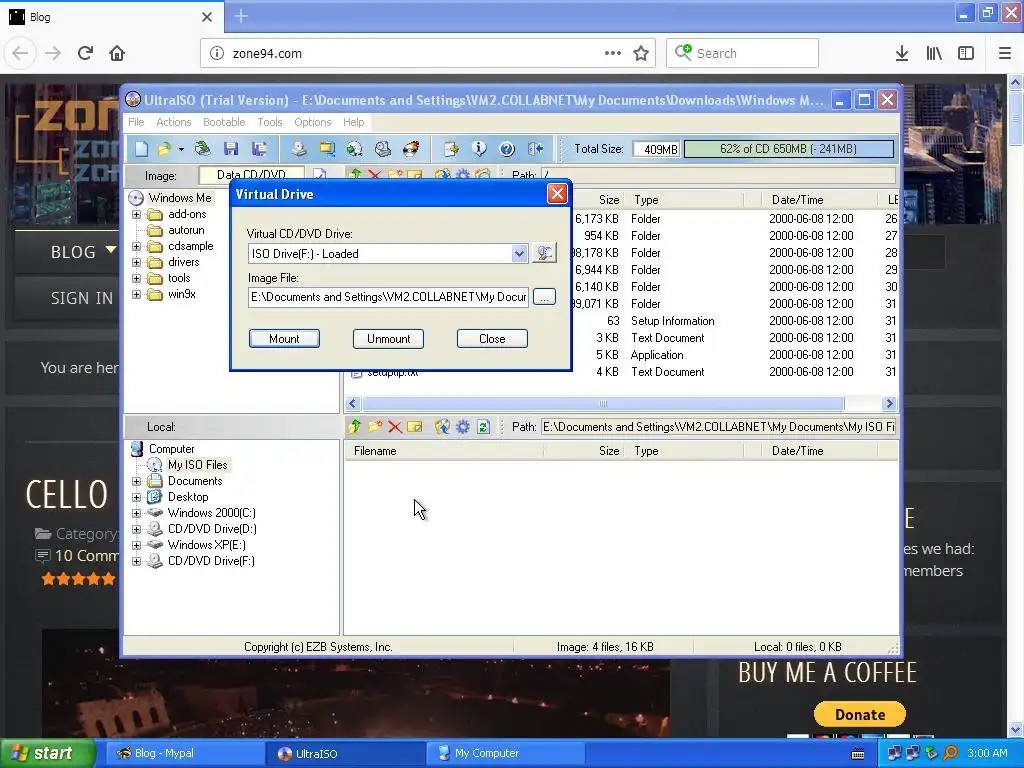1024x768 pixels.
Task: Select Windows XP(E:) in Local tree
Action: pyautogui.click(x=206, y=545)
